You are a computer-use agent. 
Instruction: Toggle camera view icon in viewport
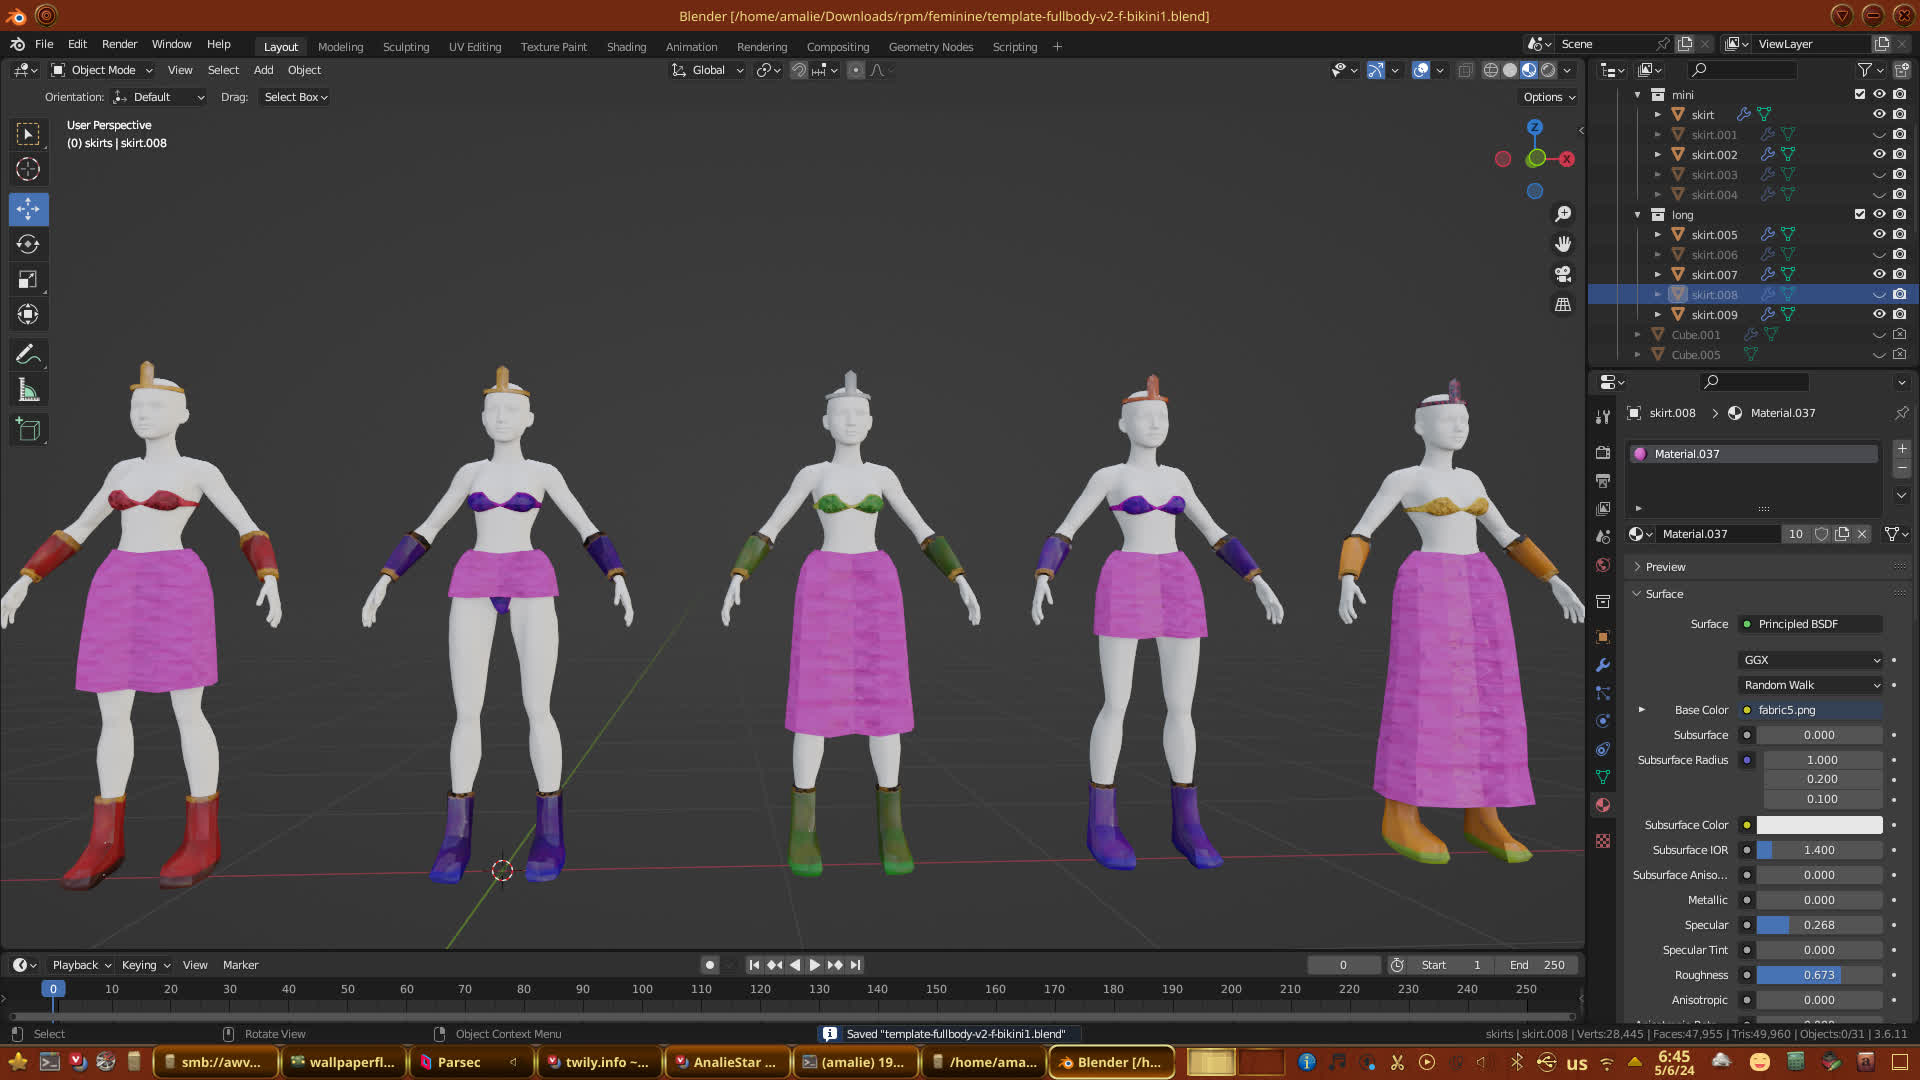click(1563, 274)
